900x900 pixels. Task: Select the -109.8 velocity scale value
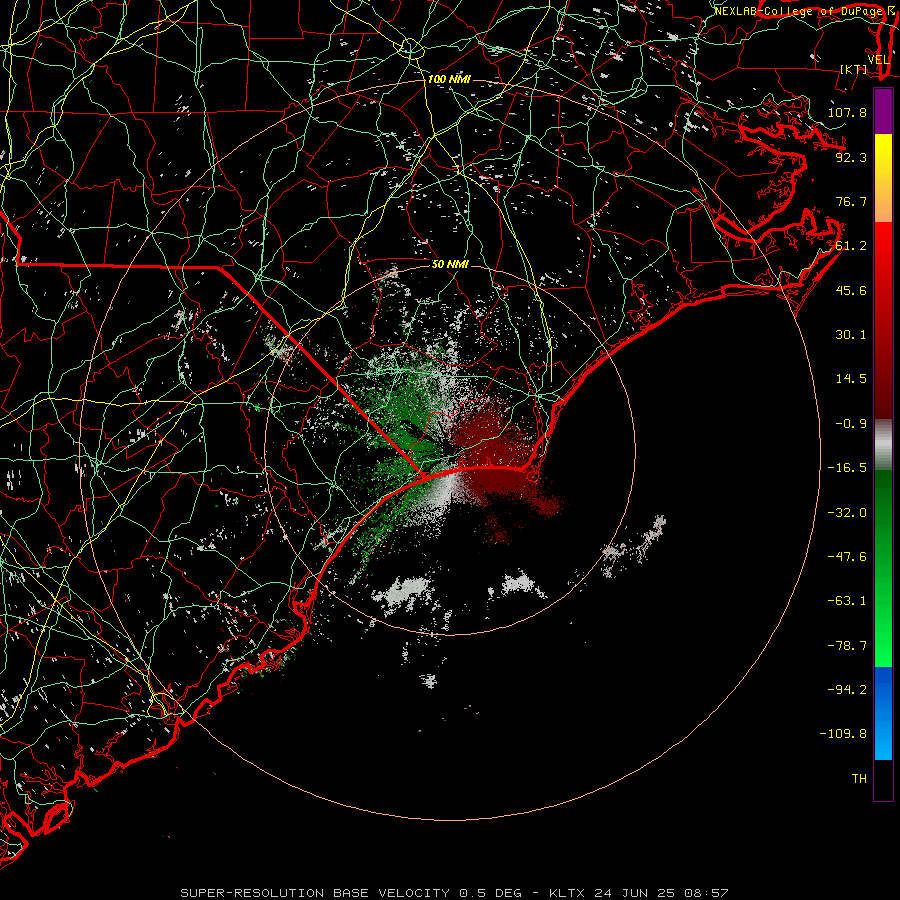pos(843,734)
